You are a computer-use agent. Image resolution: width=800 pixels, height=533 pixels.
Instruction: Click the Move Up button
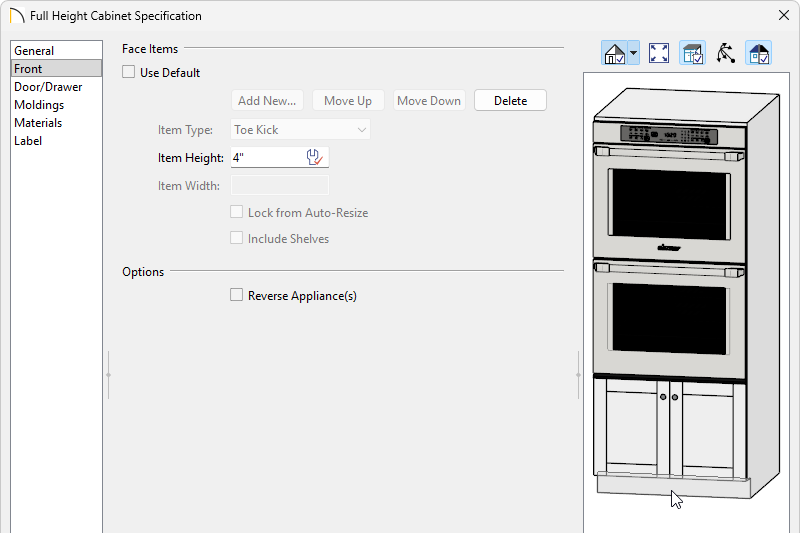pos(348,100)
